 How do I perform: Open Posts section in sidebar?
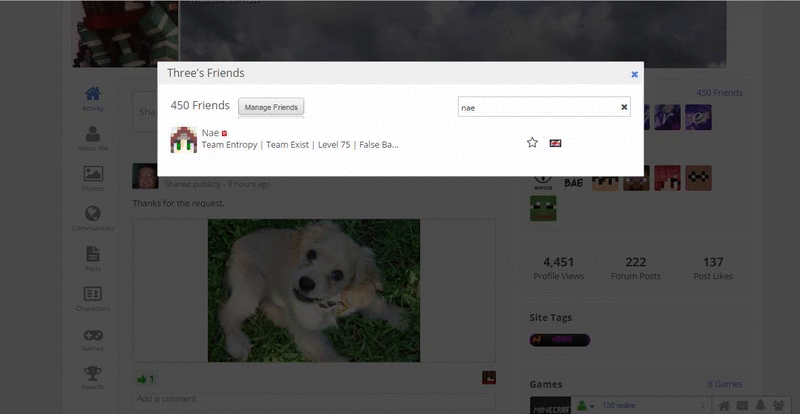tap(93, 259)
